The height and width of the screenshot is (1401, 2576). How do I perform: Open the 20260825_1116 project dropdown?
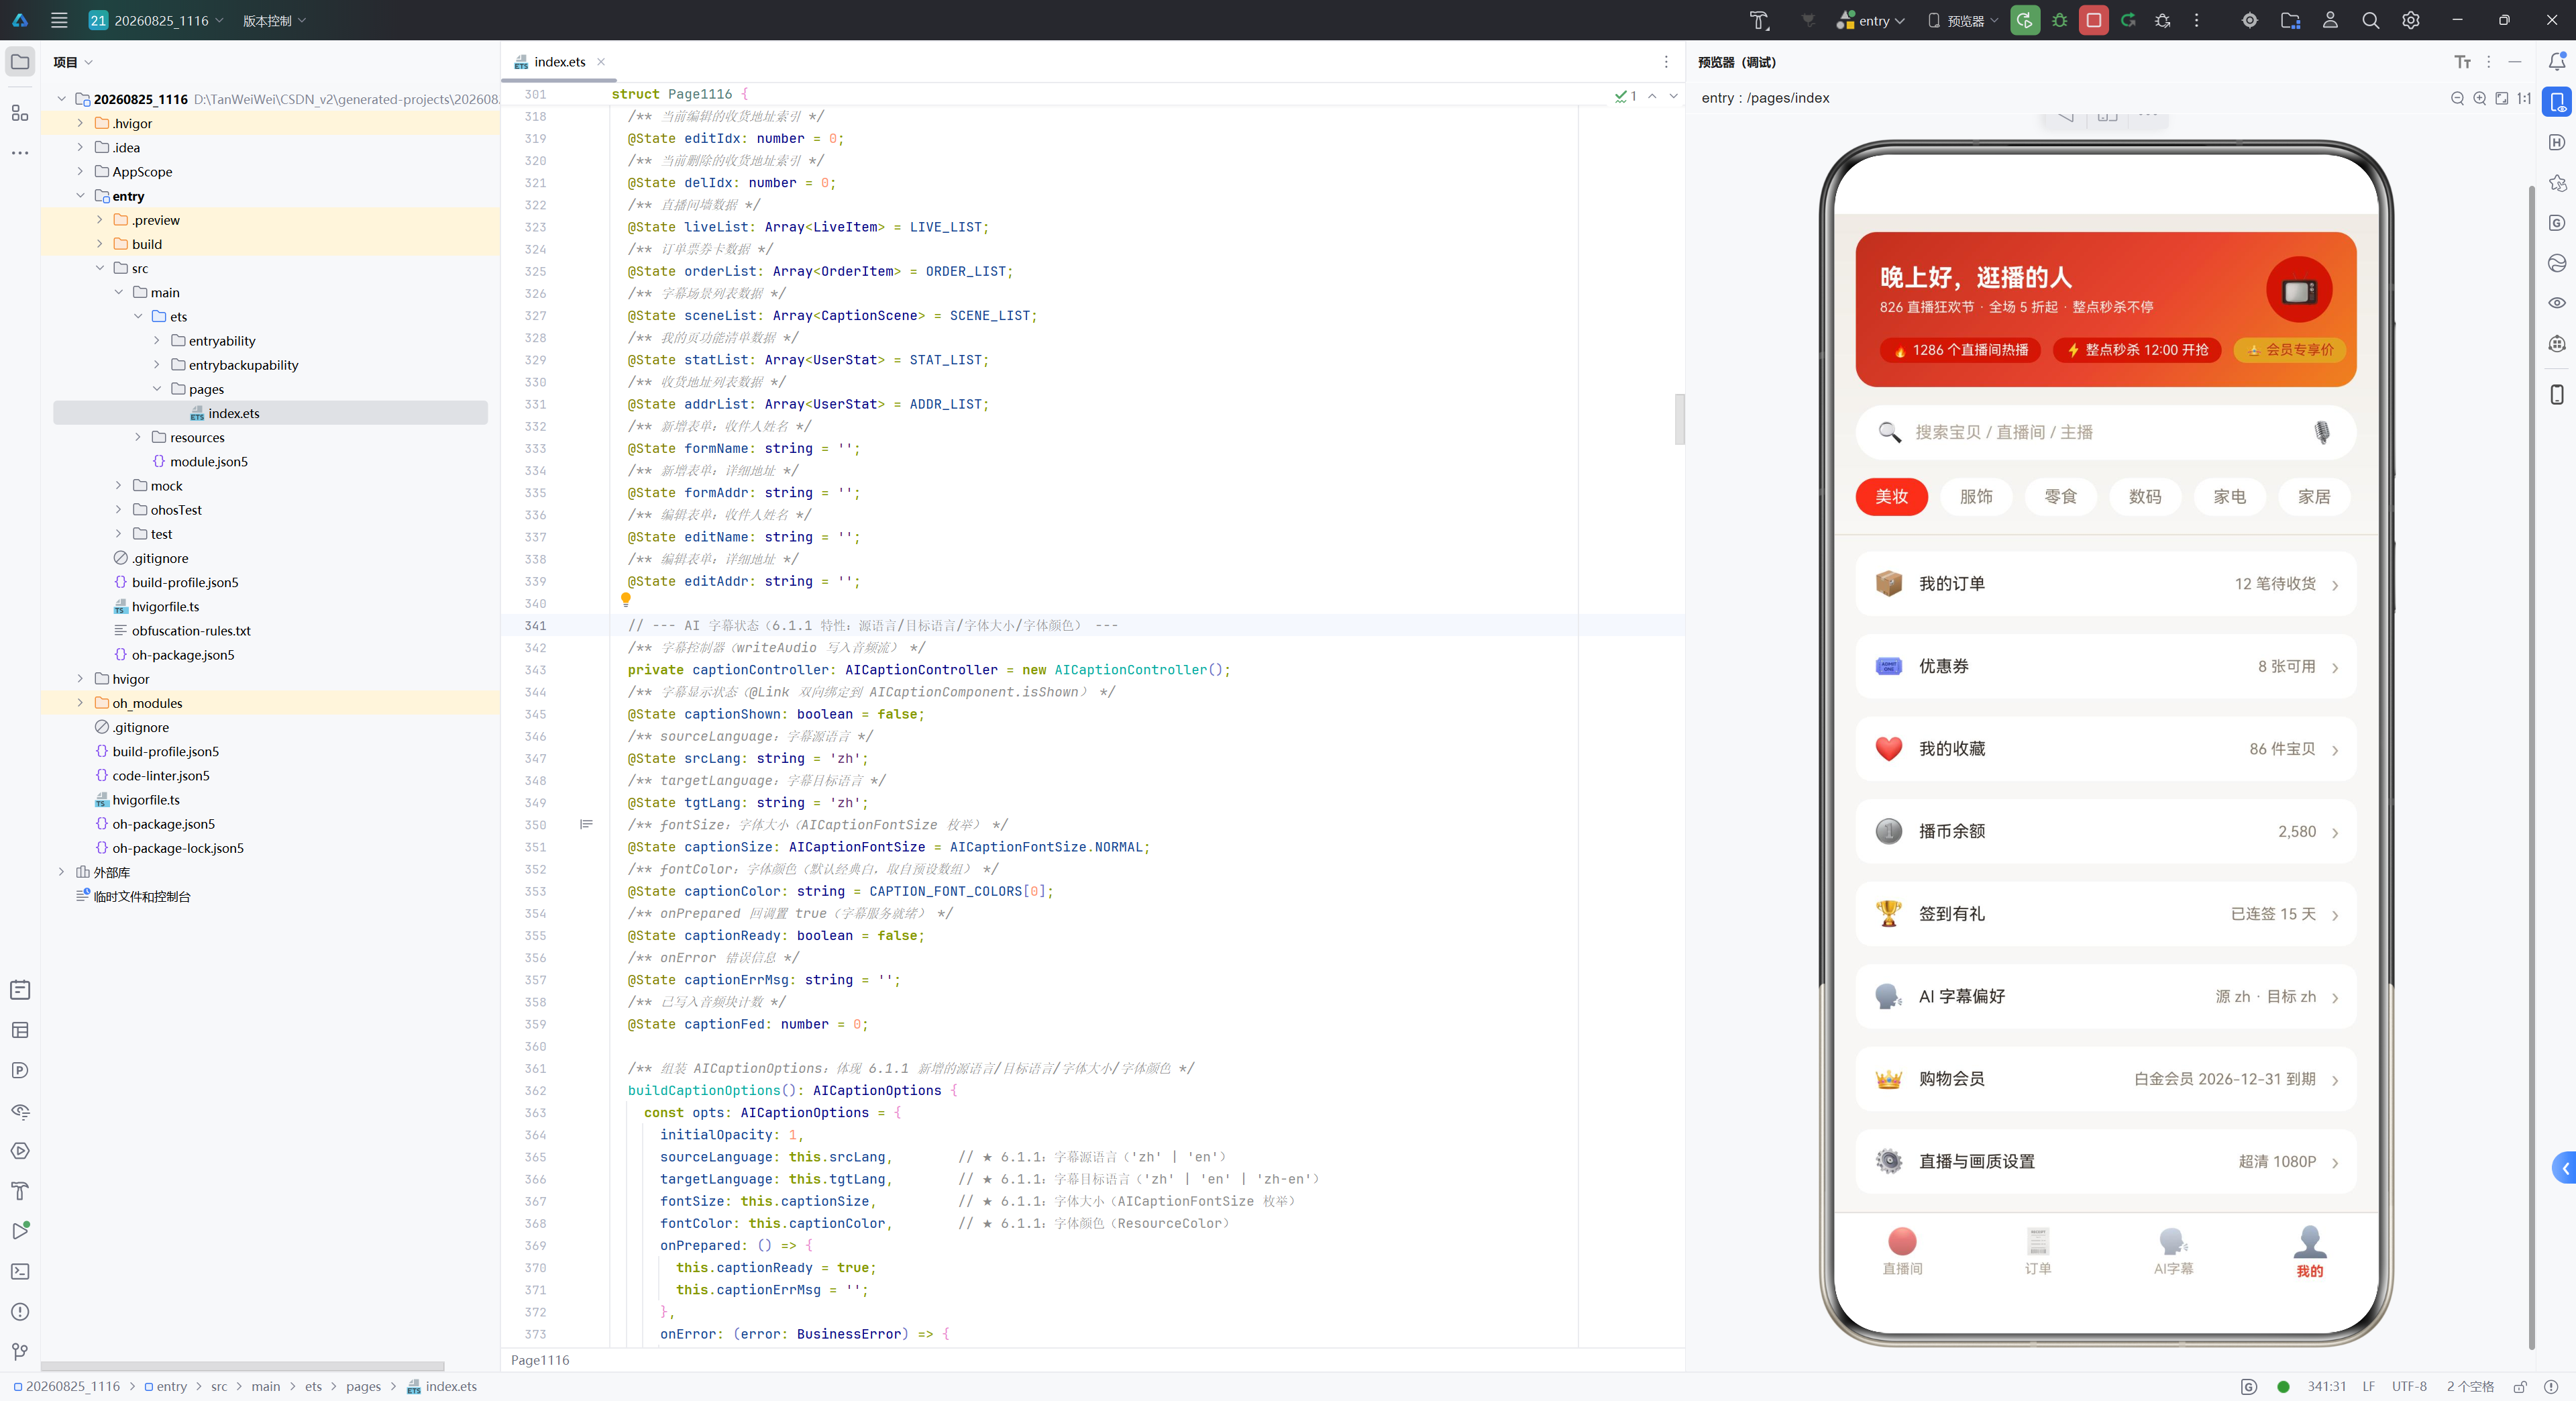click(x=156, y=20)
